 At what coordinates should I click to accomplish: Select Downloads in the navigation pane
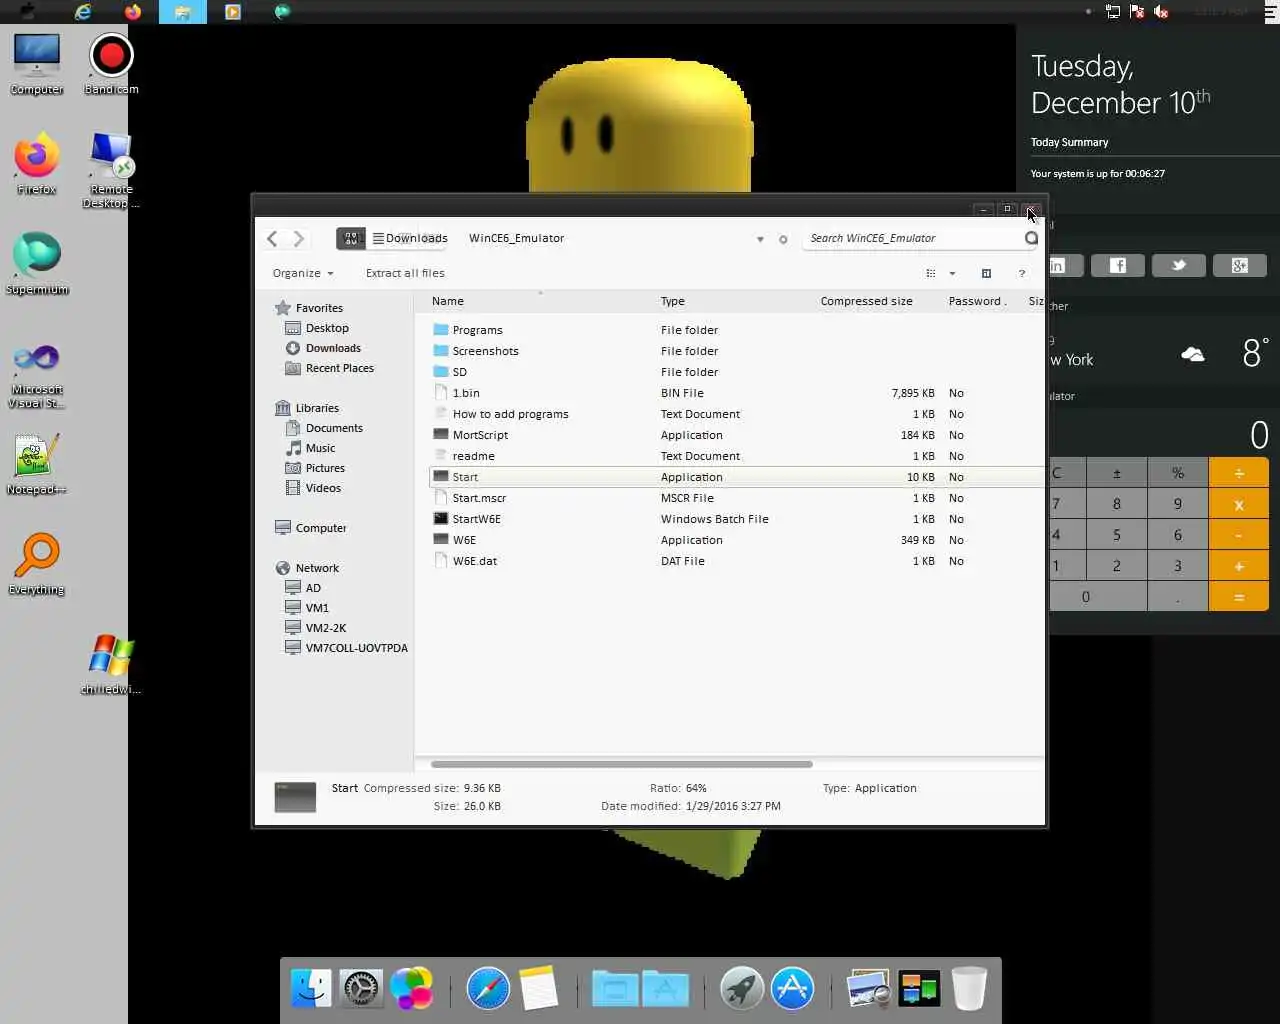click(x=333, y=348)
